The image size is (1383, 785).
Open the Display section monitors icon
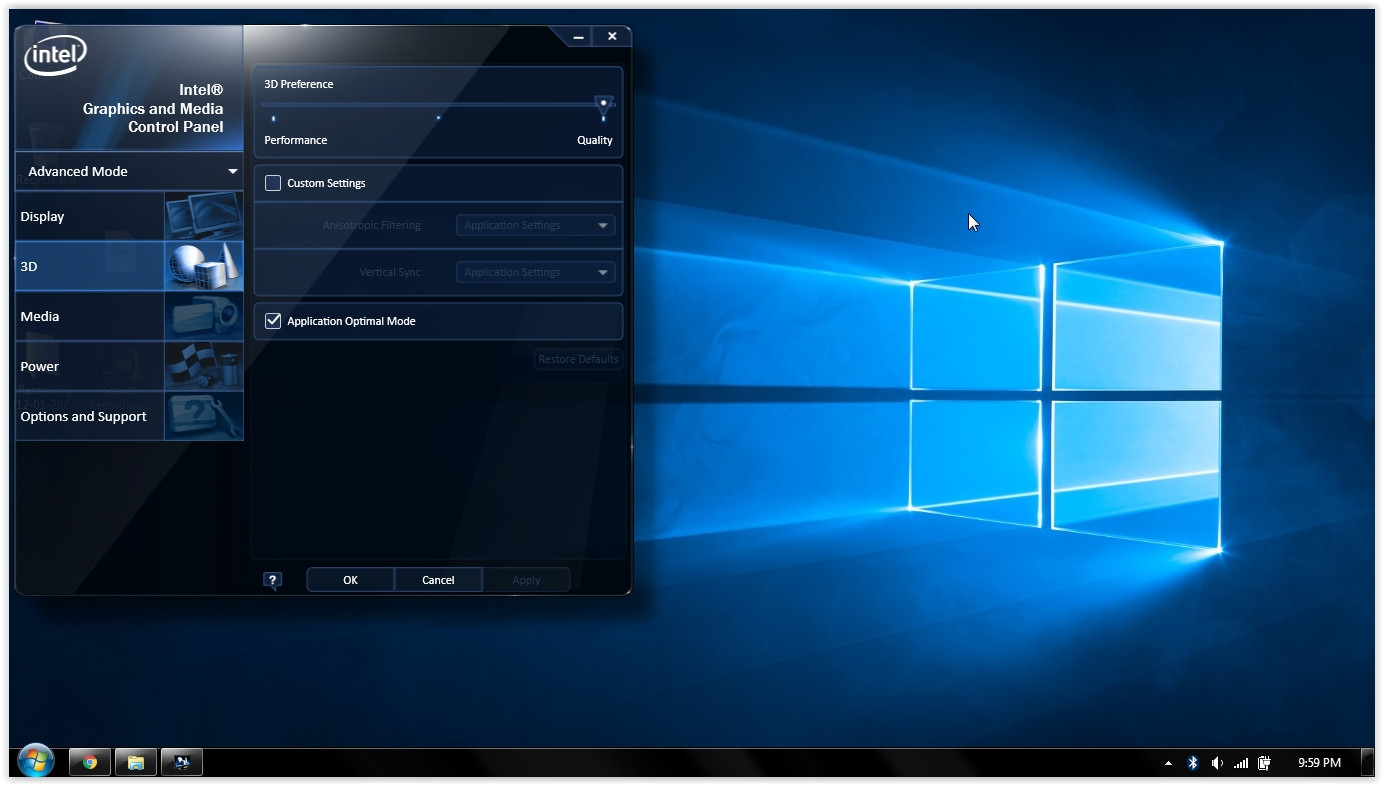[x=203, y=216]
